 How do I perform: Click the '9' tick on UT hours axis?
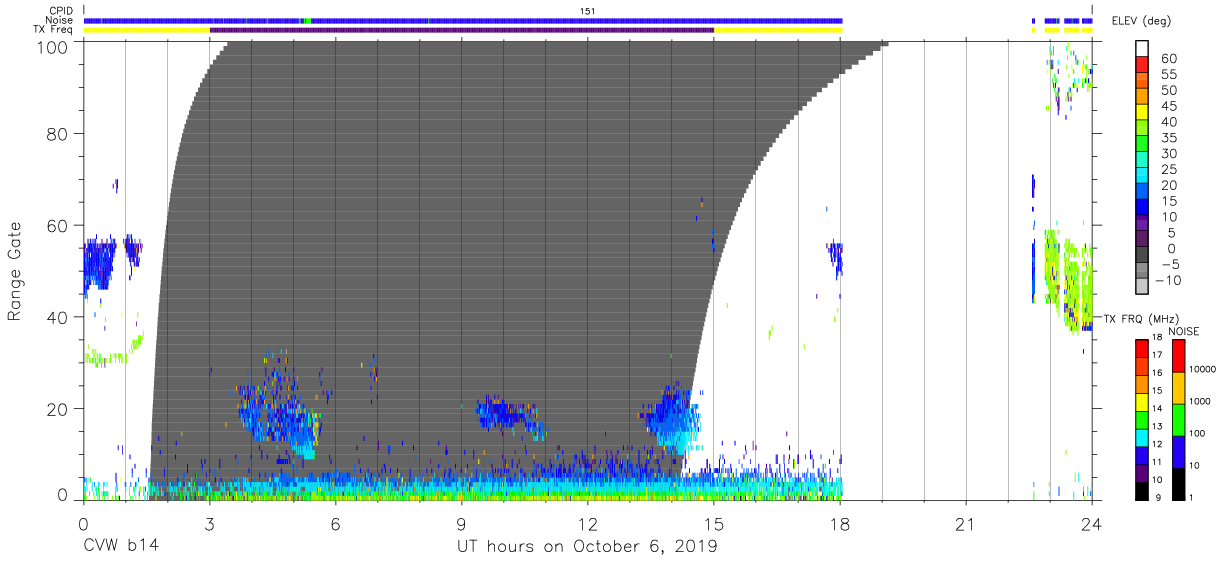[461, 524]
